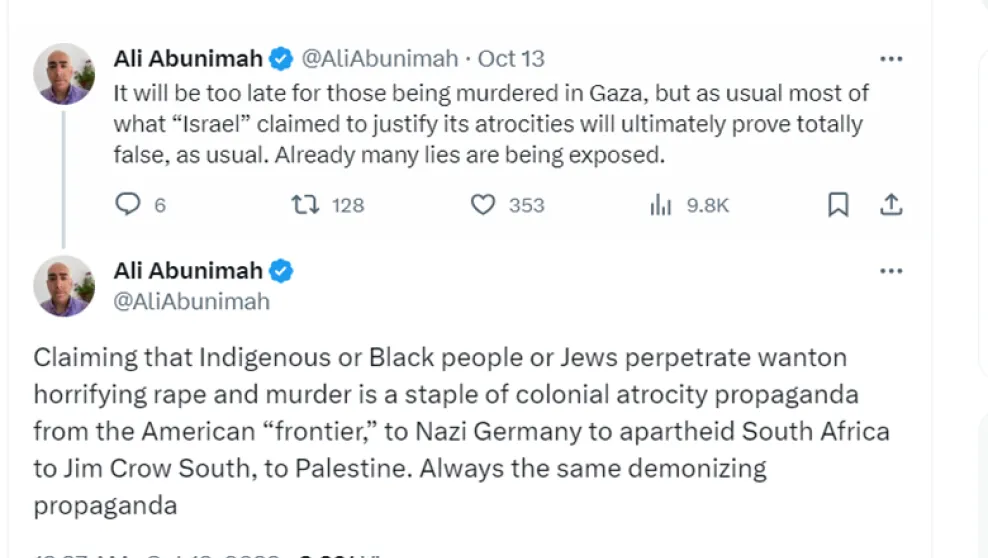Click the @AliAbunimah handle under the second name
The width and height of the screenshot is (988, 558).
click(x=191, y=300)
